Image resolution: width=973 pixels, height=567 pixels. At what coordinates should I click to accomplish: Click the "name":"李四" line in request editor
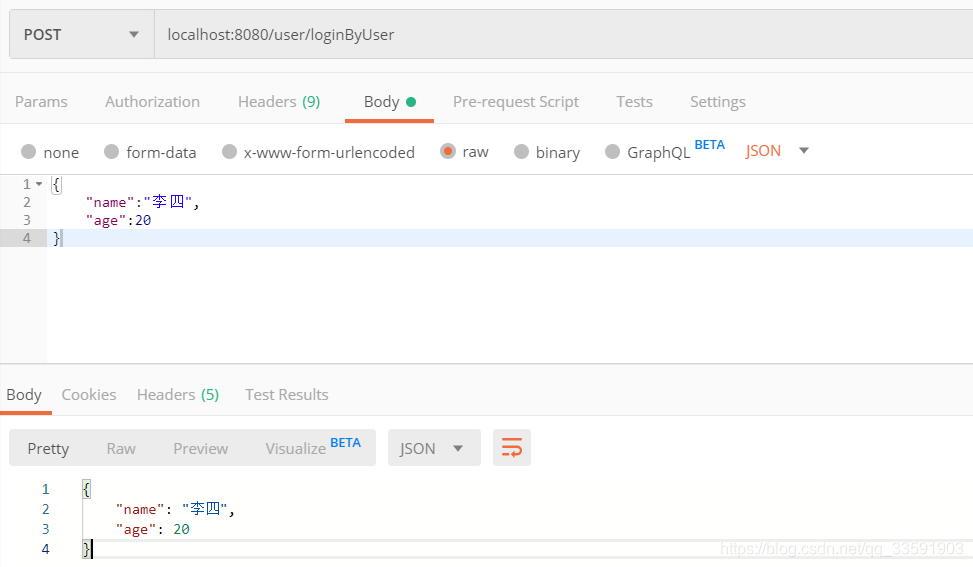pos(142,202)
